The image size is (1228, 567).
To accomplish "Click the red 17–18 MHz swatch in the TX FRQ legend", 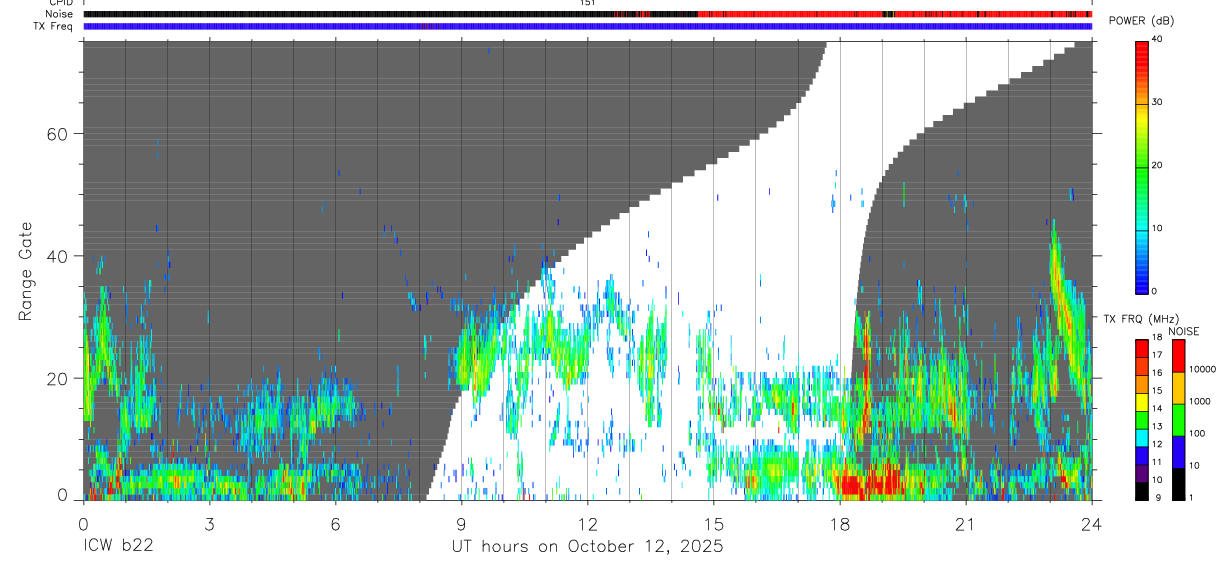I will [1141, 348].
